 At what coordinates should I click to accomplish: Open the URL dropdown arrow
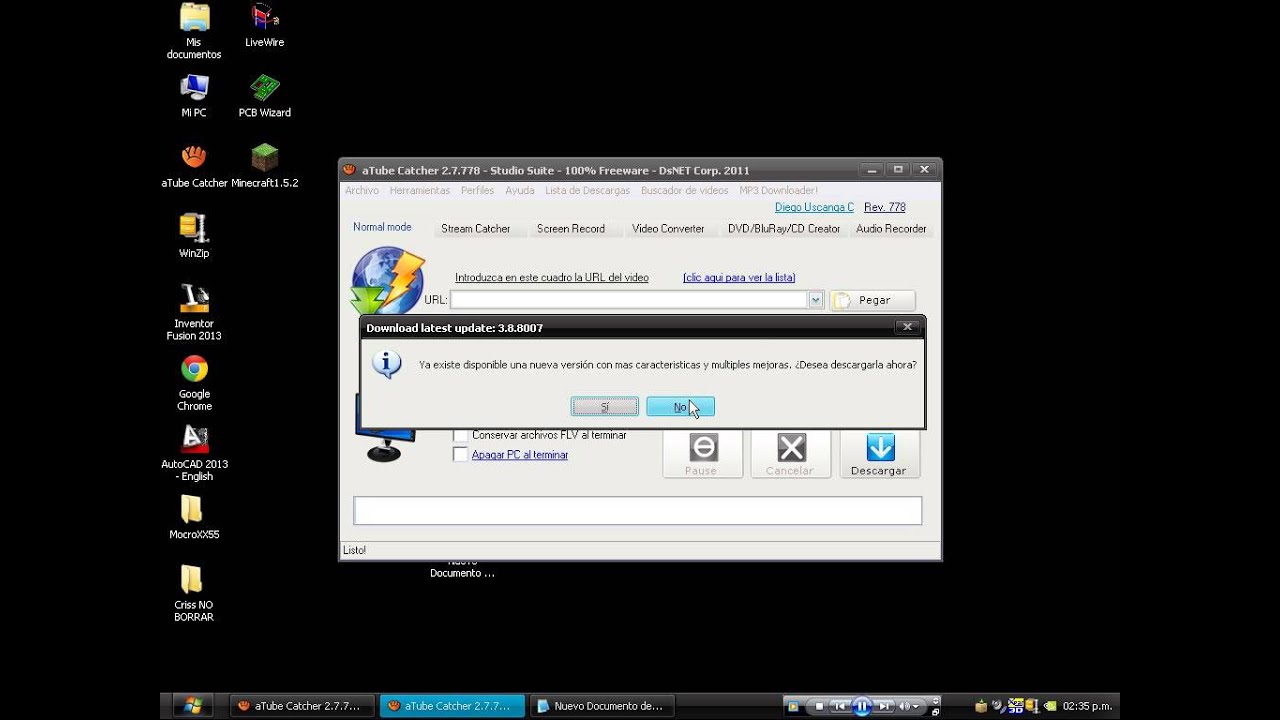tap(816, 300)
